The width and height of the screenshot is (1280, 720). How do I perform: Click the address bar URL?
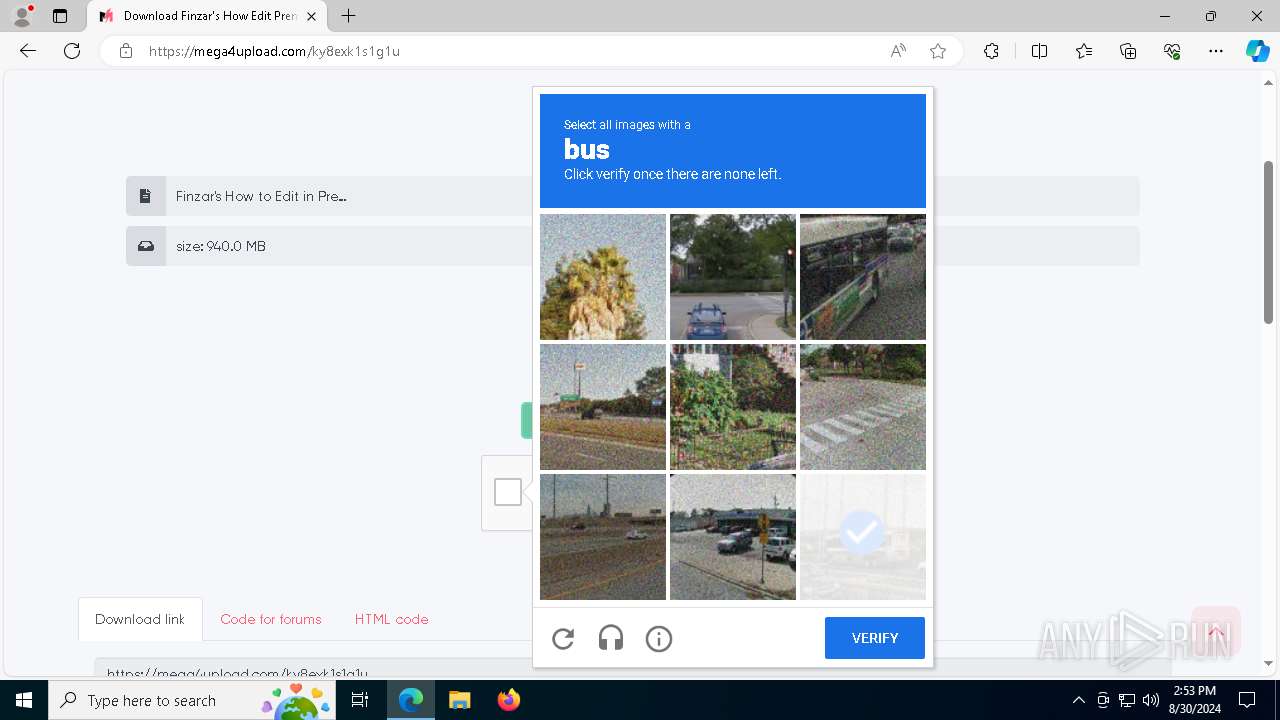pos(274,51)
